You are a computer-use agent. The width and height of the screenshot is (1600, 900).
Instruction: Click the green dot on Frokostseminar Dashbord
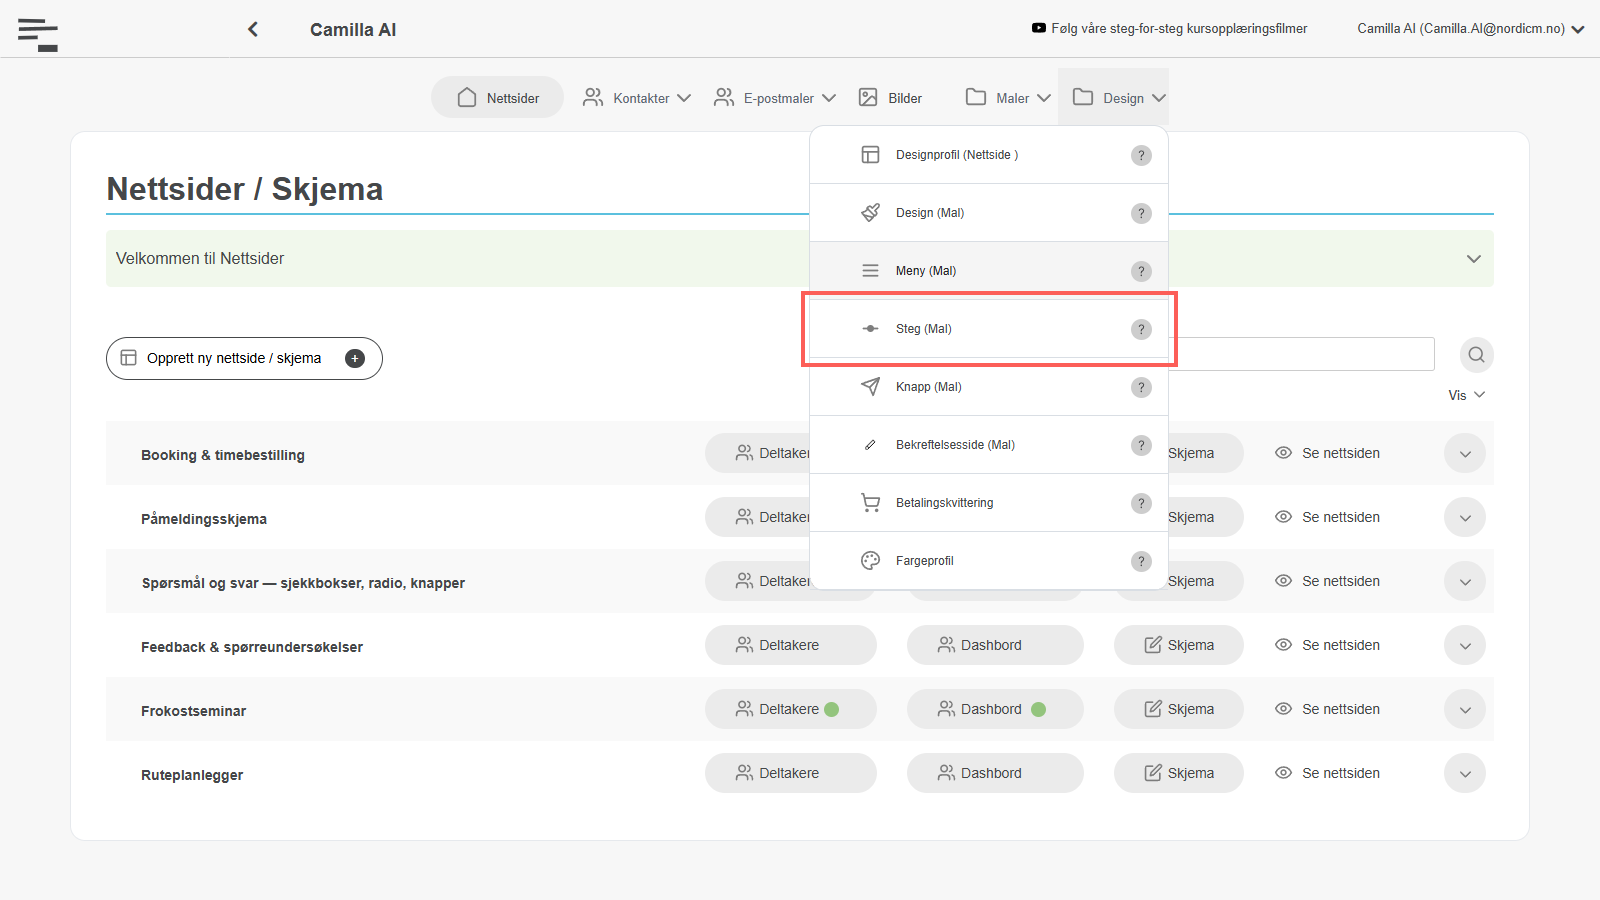[1038, 709]
